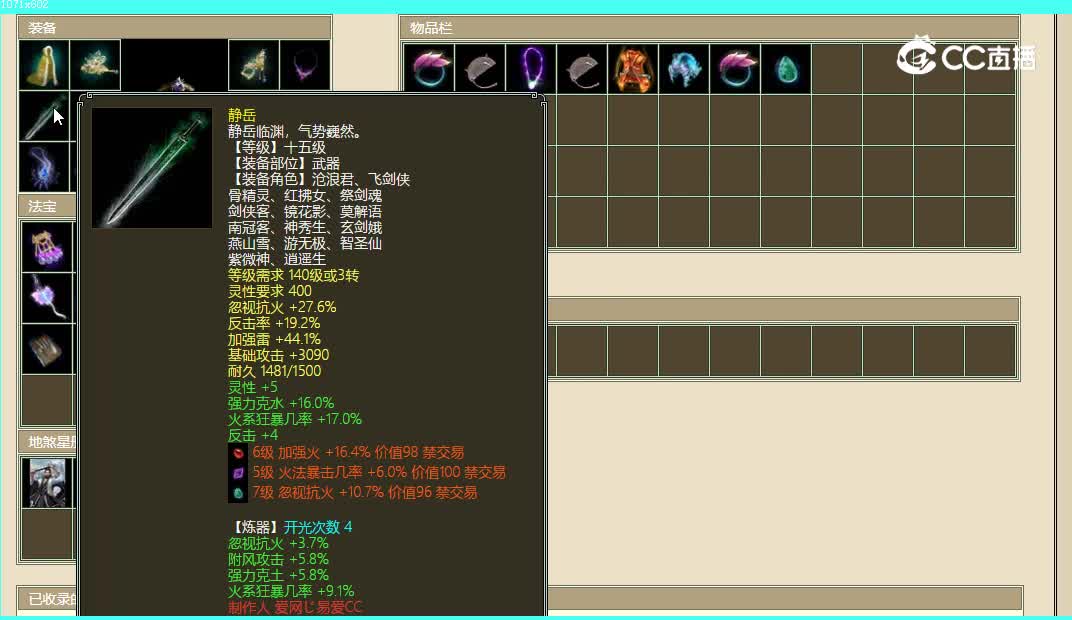Select the blue helmet in 物品栏
The image size is (1072, 620).
(684, 68)
